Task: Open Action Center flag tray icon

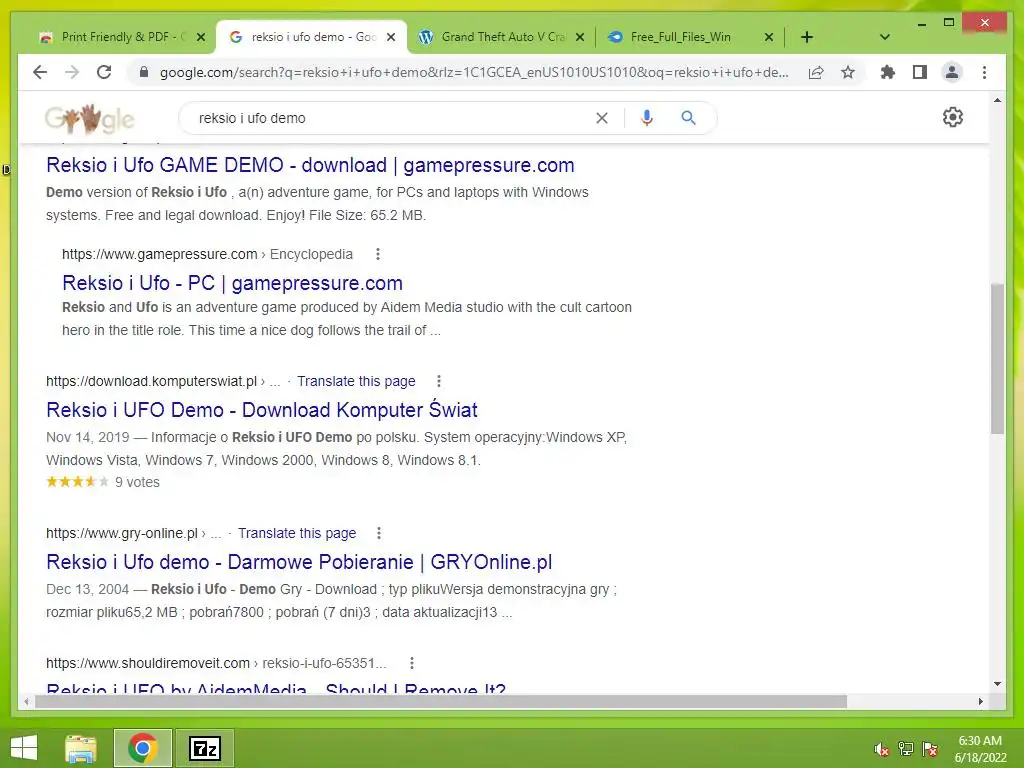Action: [x=929, y=749]
